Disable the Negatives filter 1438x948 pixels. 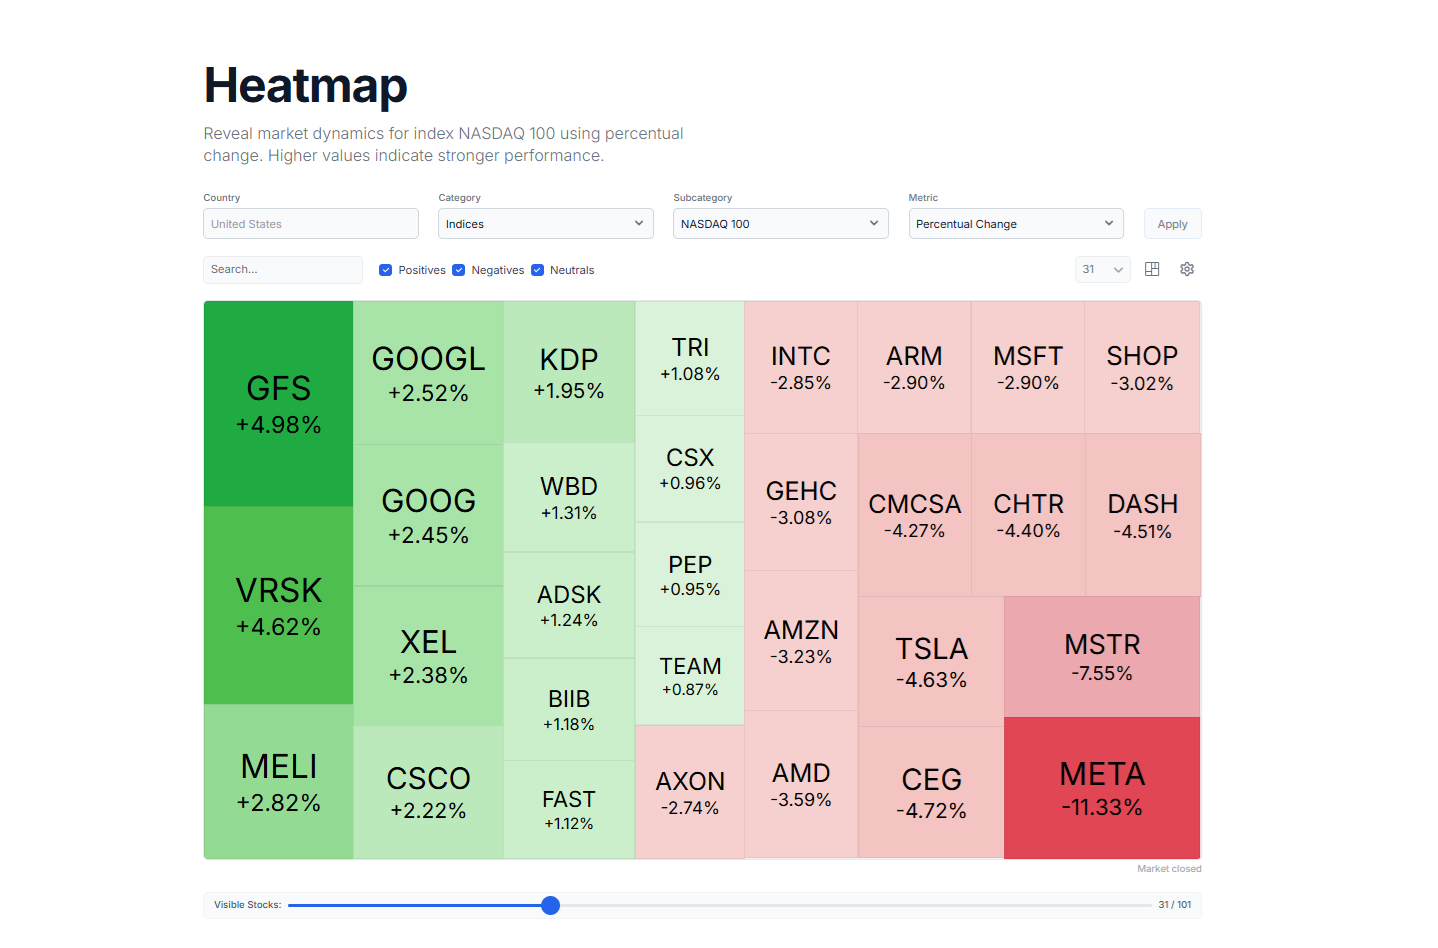pos(458,269)
